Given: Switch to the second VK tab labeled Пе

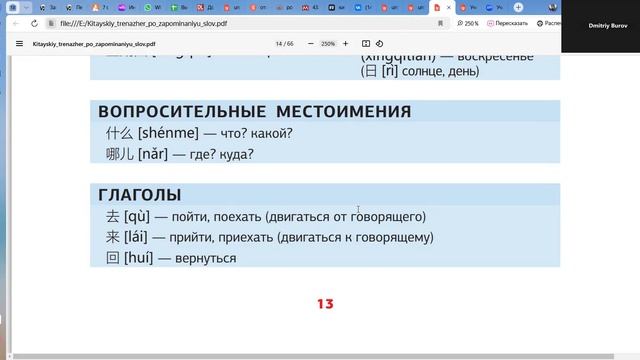Looking at the screenshot, I should pyautogui.click(x=73, y=7).
